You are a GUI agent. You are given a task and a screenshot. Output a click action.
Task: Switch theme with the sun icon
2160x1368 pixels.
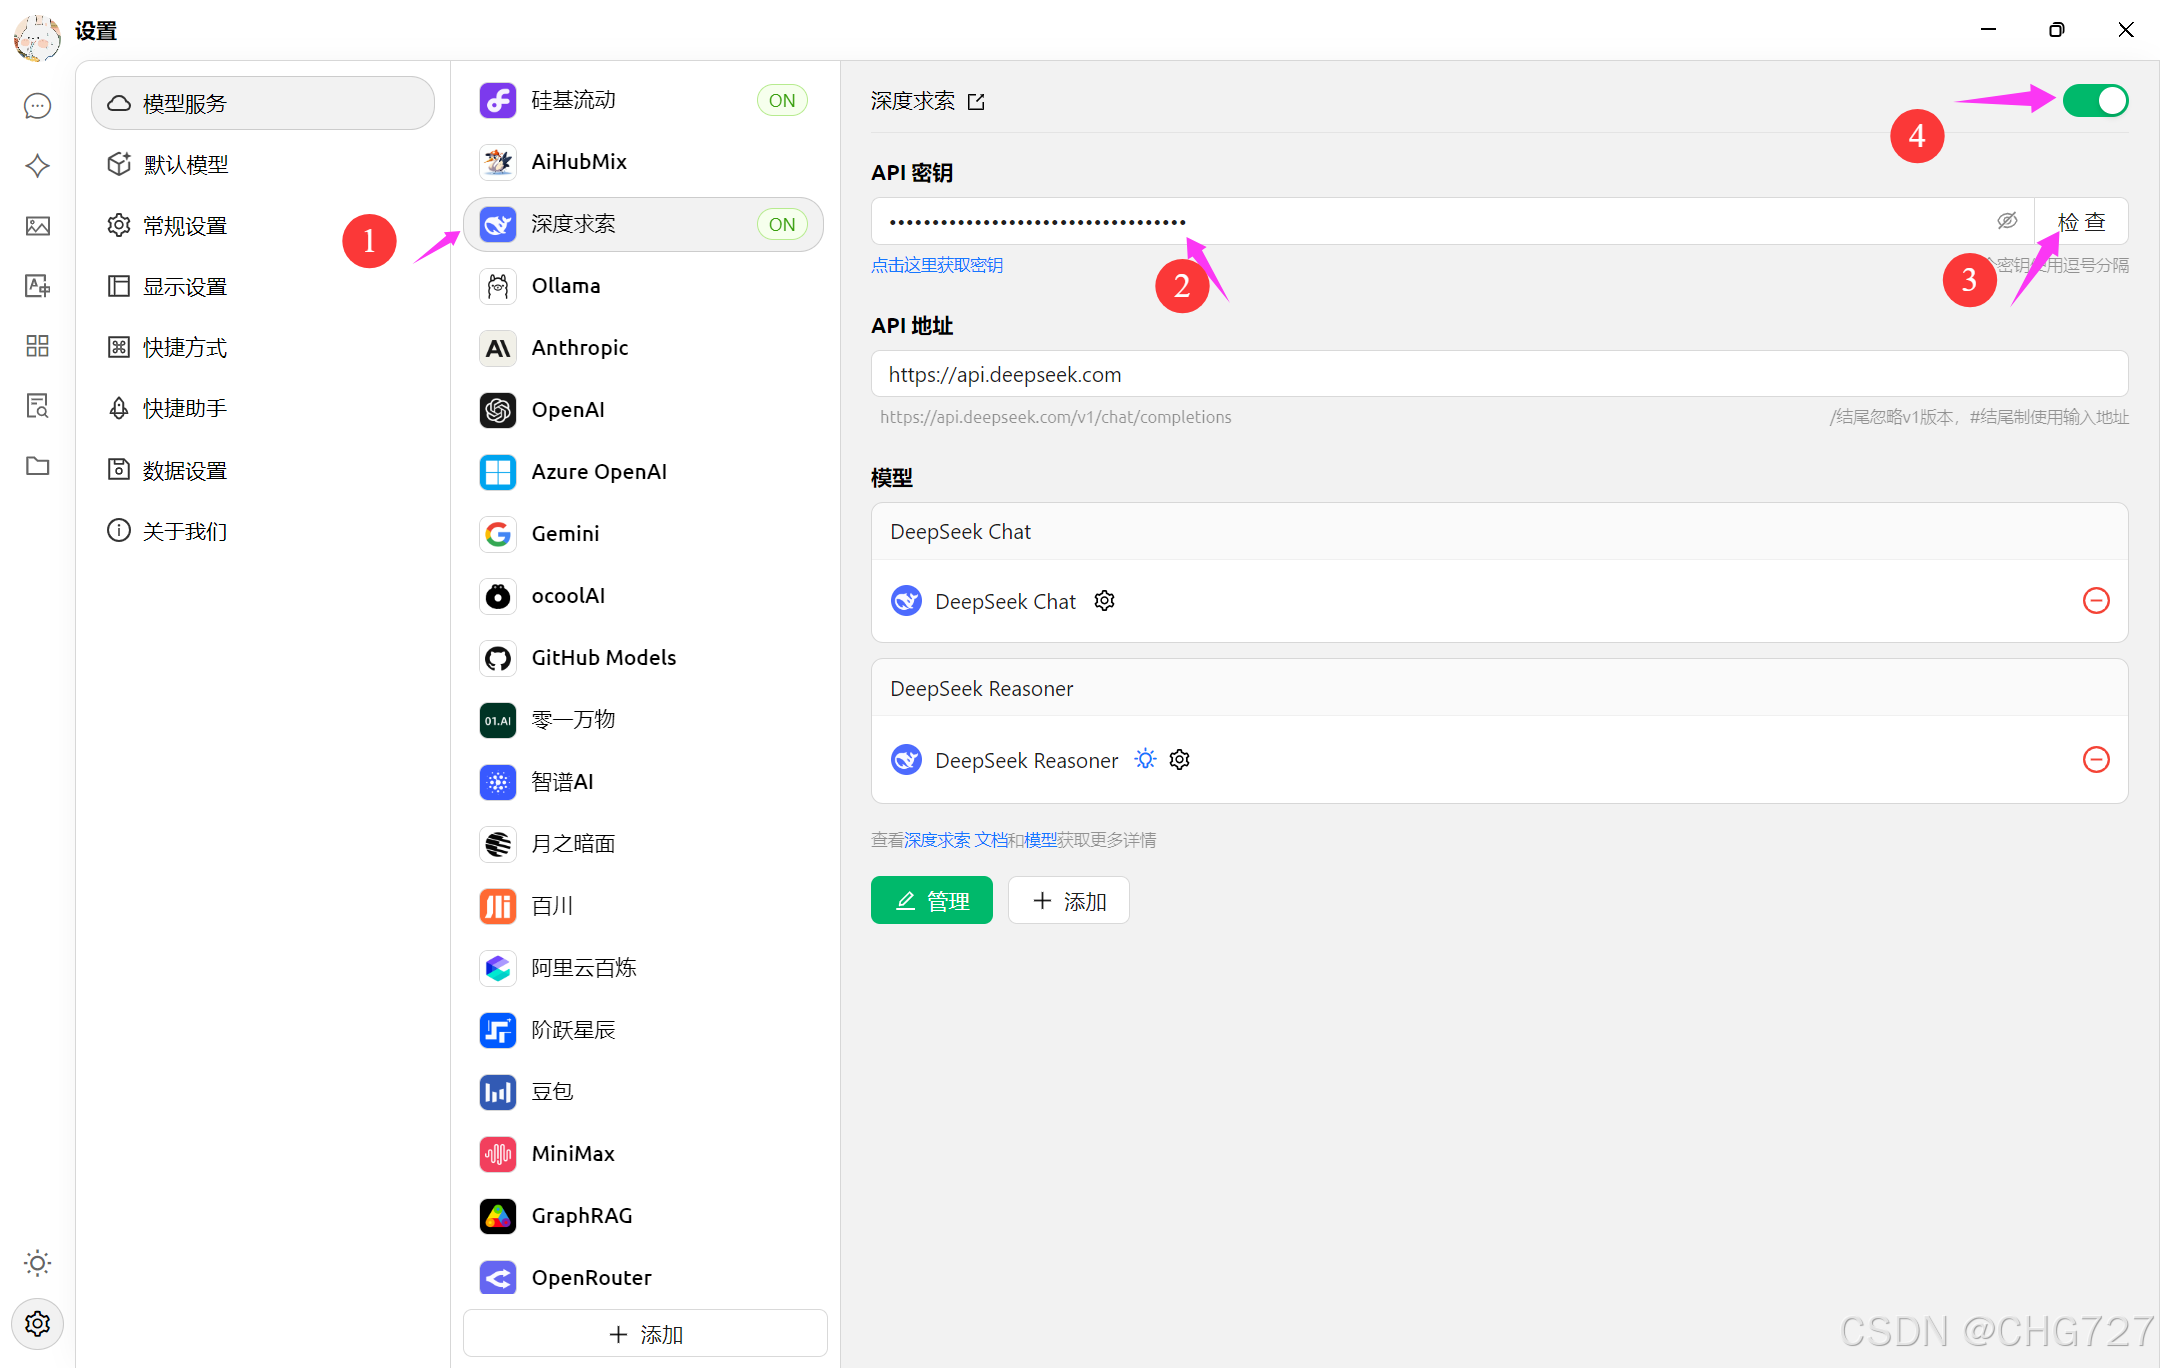click(37, 1263)
